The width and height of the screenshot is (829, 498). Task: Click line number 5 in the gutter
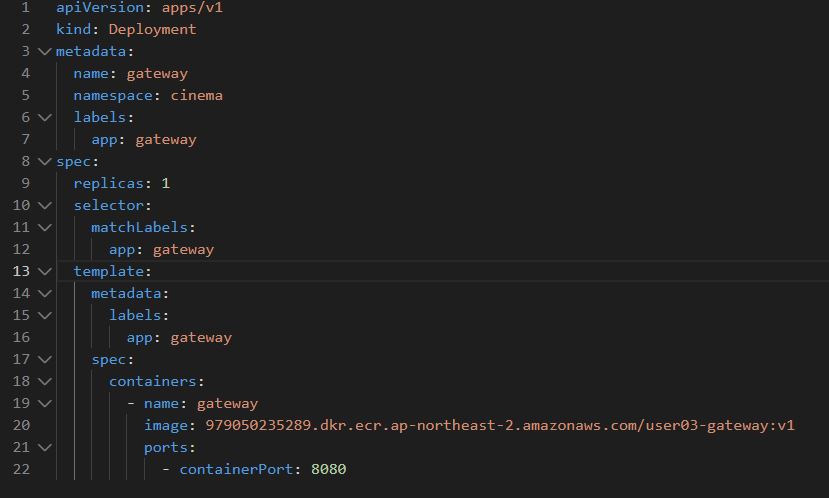tap(25, 95)
